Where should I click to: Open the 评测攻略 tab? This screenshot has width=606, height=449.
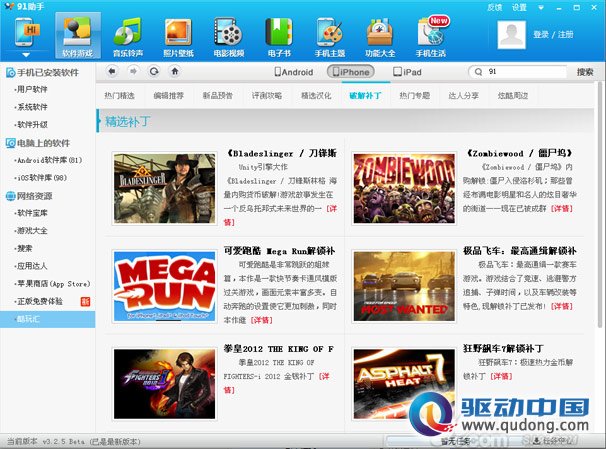pyautogui.click(x=267, y=95)
